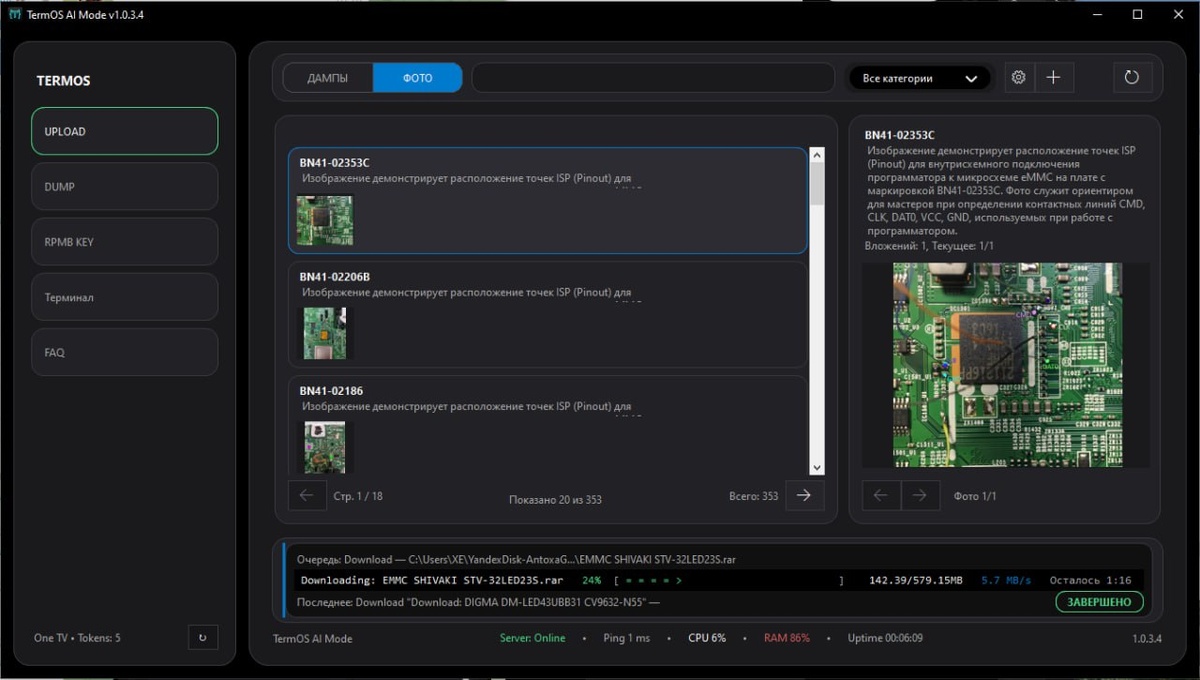Select the BN41-02353C list entry
Screen dimensions: 1200x680
point(547,200)
